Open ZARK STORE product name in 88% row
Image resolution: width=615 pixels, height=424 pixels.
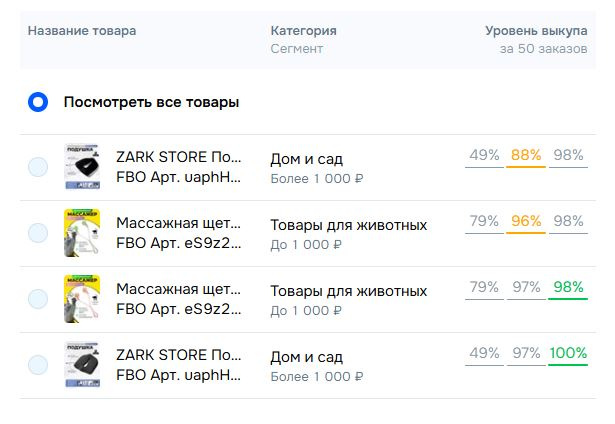(x=179, y=157)
